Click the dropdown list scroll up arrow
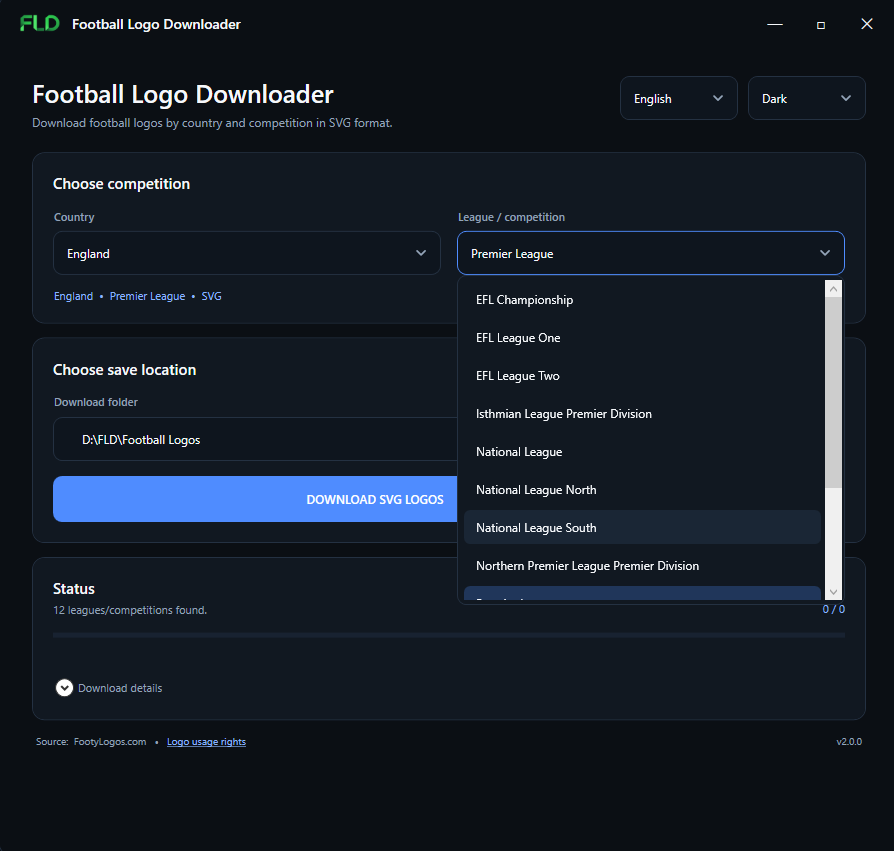 point(833,289)
